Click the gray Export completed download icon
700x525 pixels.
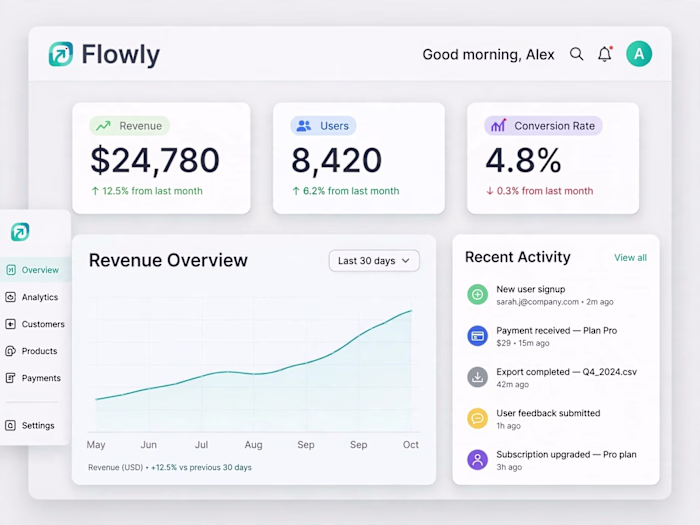pos(477,377)
